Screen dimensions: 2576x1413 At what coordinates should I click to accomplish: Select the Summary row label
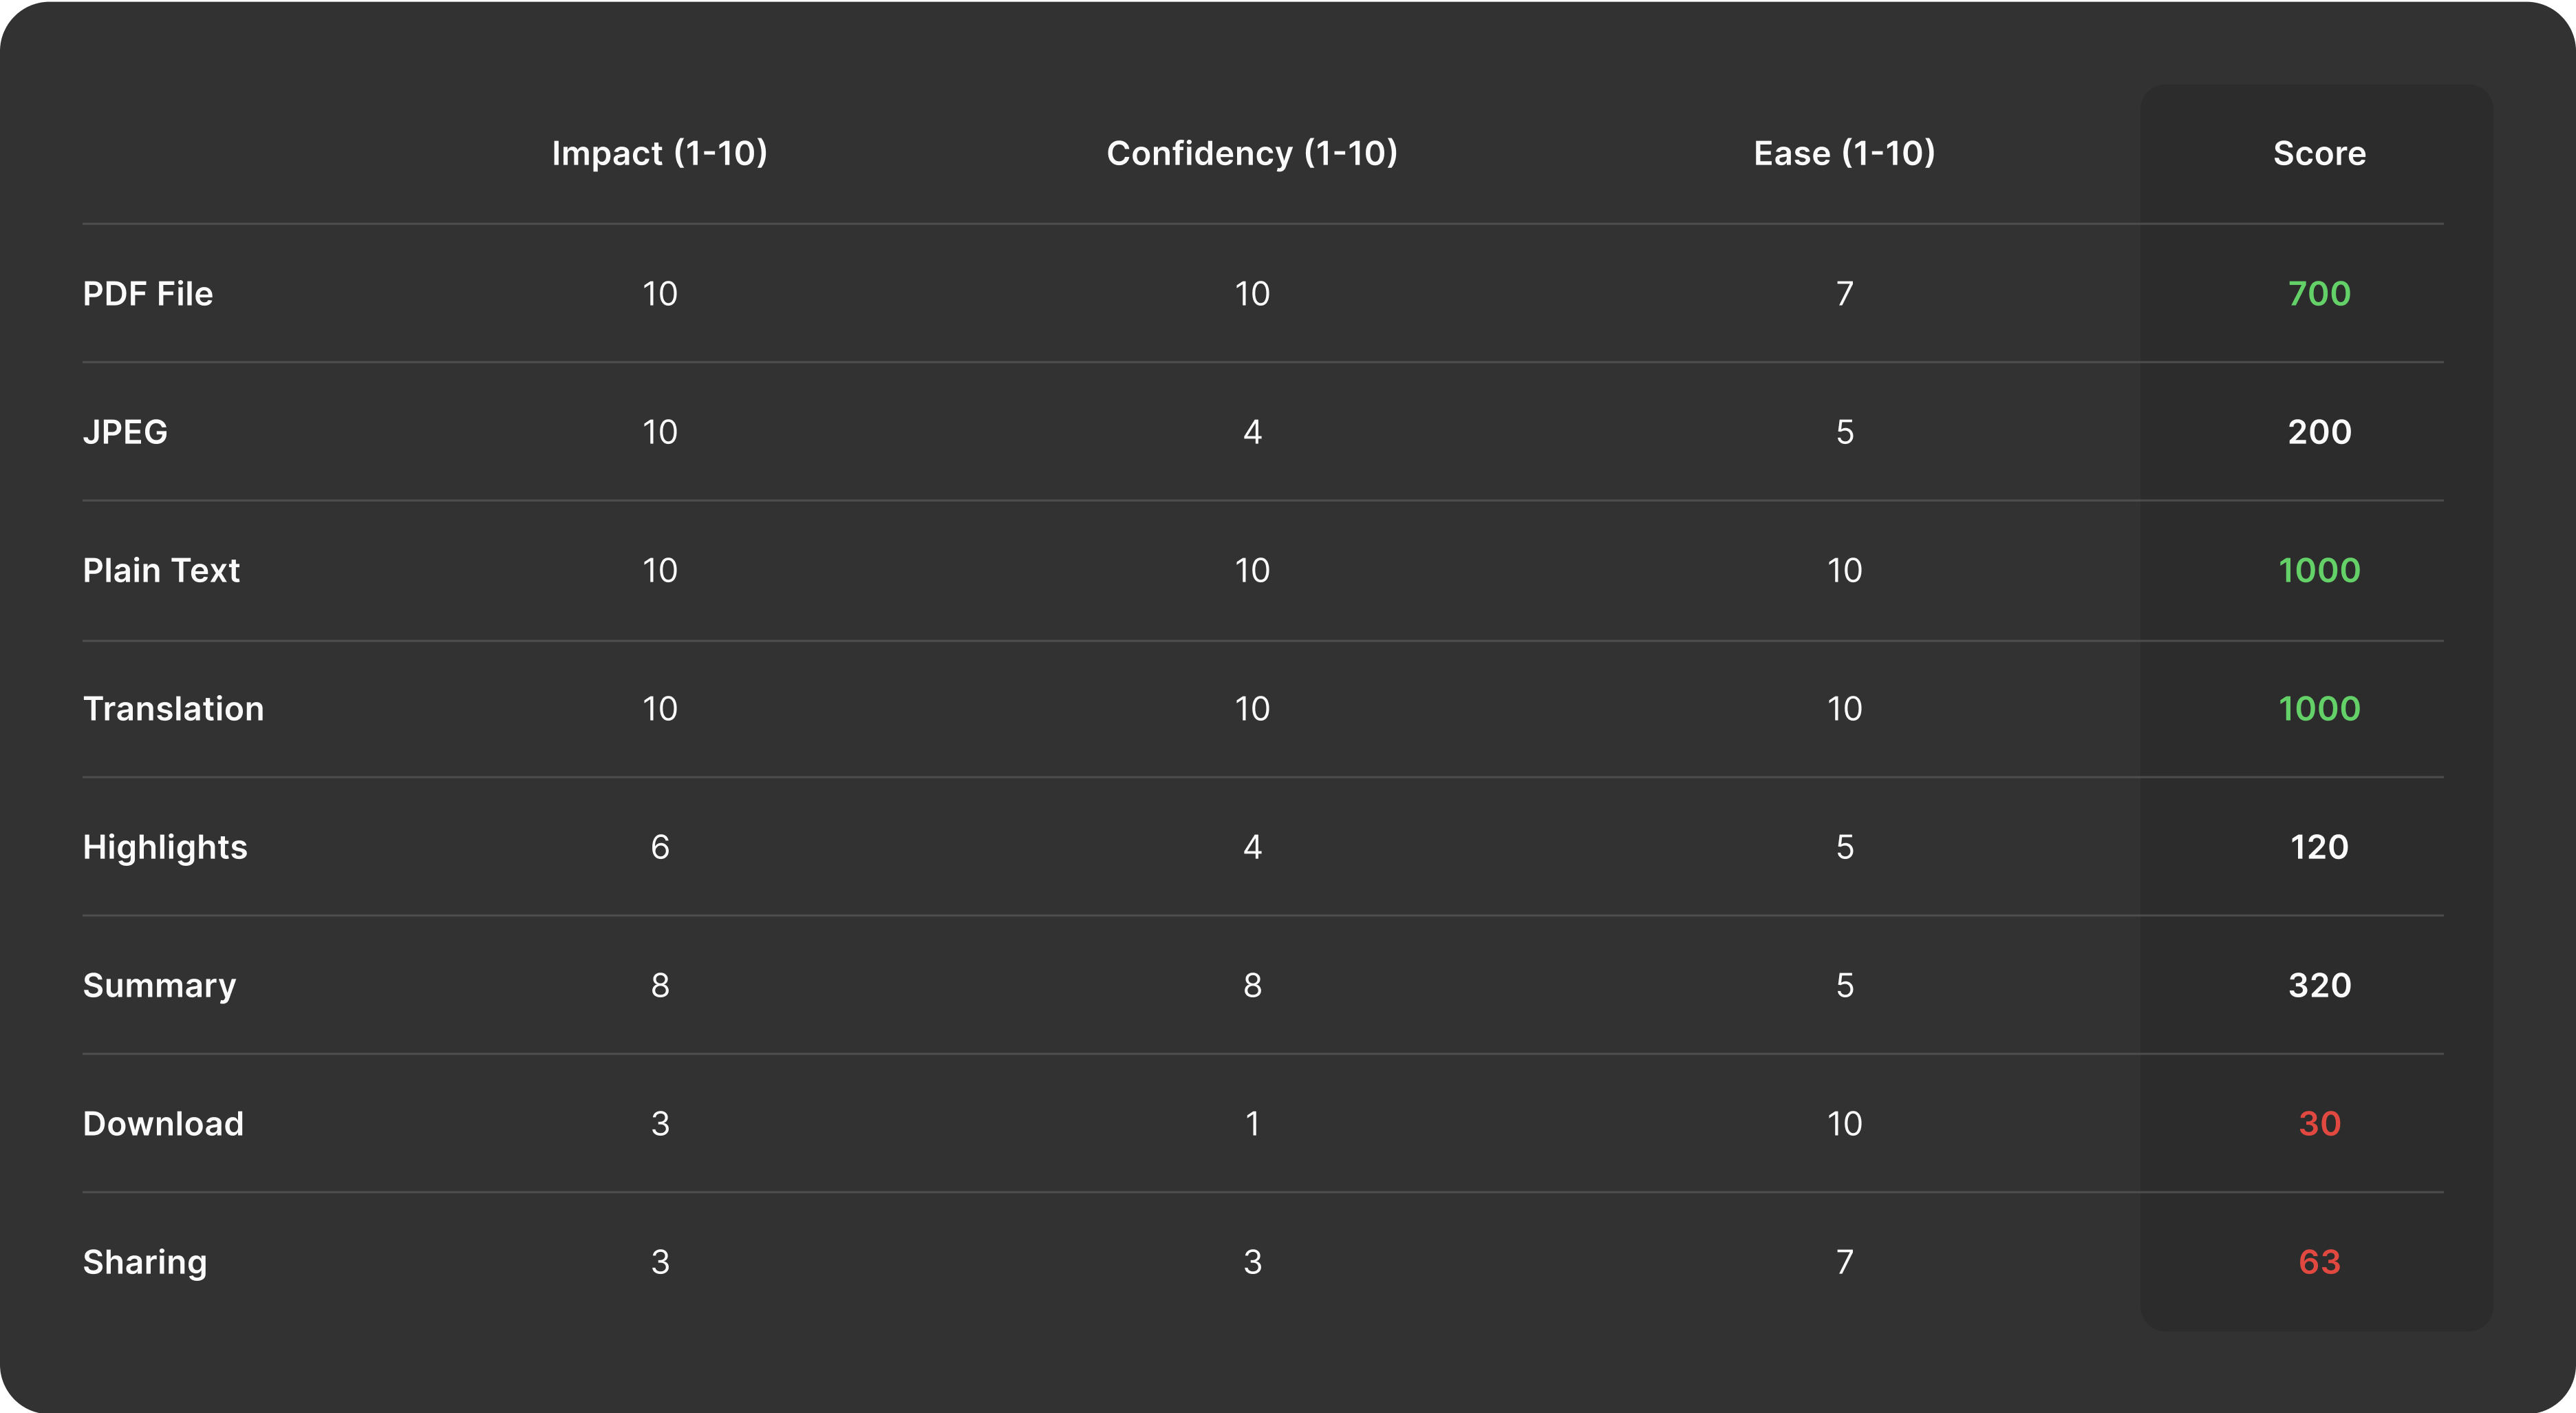point(159,986)
